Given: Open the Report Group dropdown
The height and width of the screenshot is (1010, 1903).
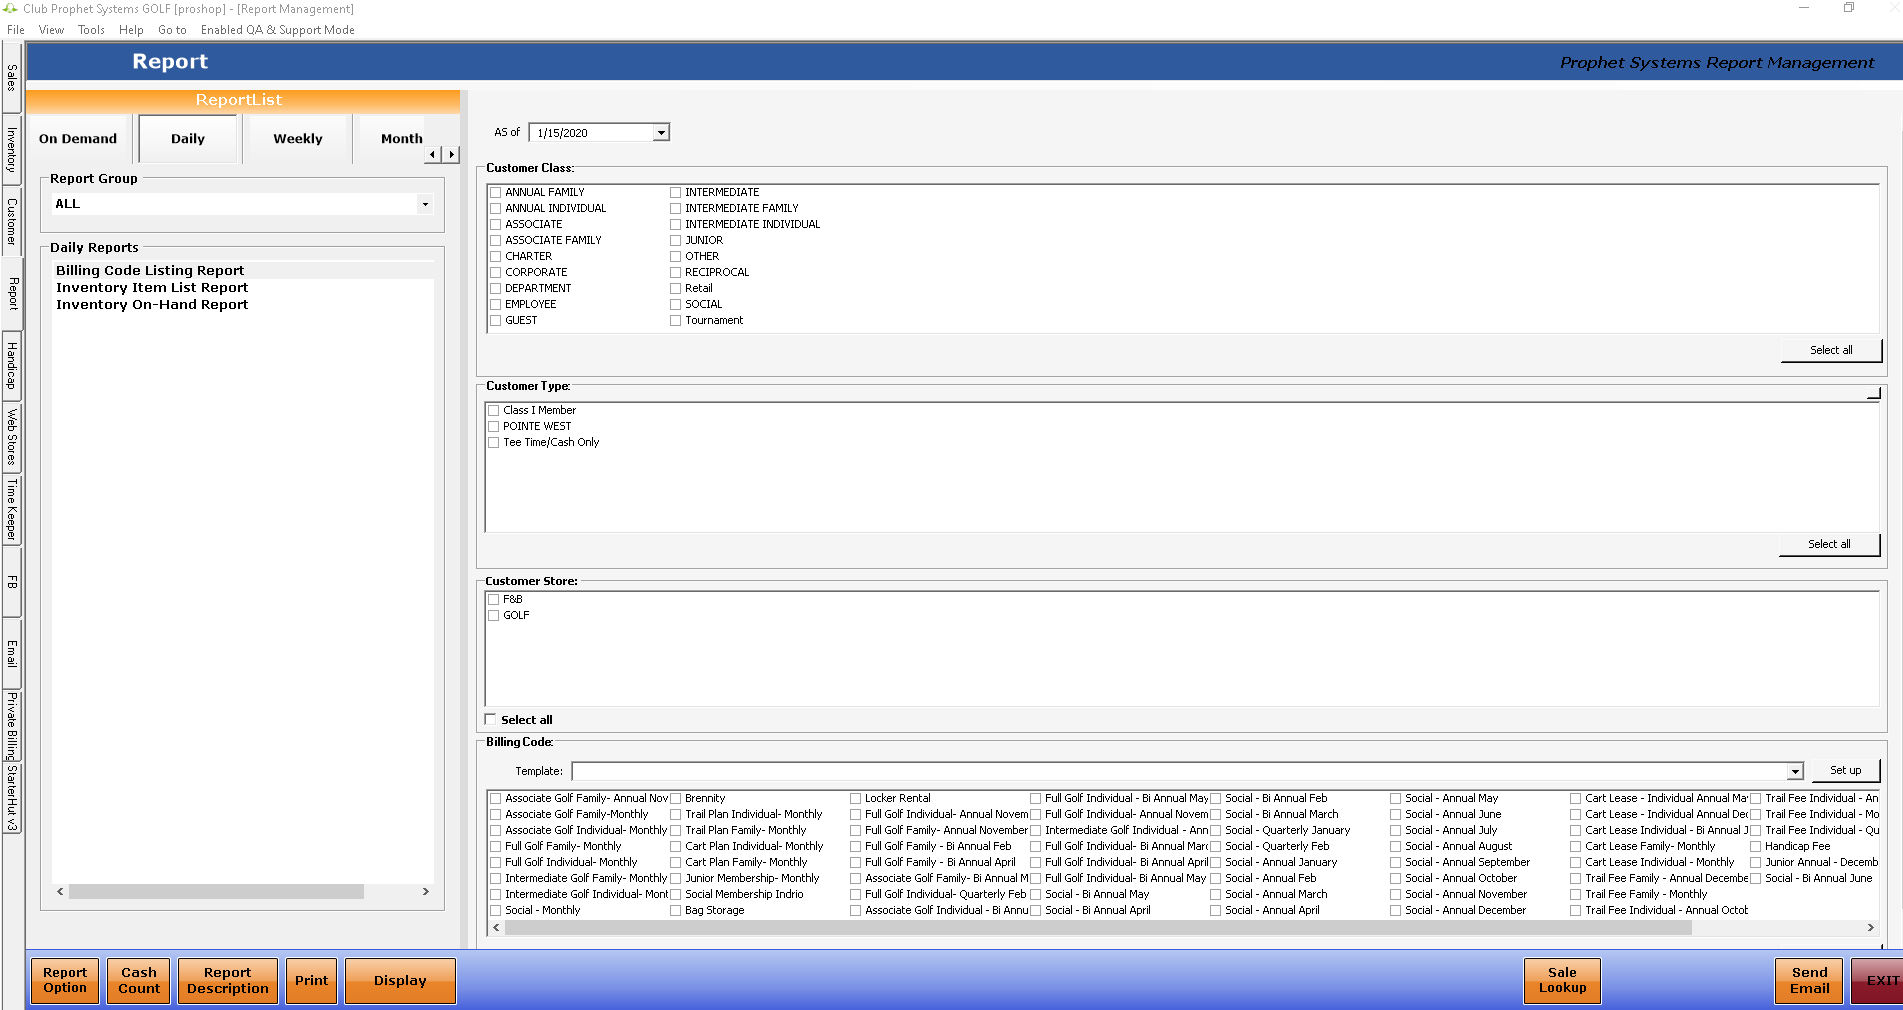Looking at the screenshot, I should tap(425, 204).
